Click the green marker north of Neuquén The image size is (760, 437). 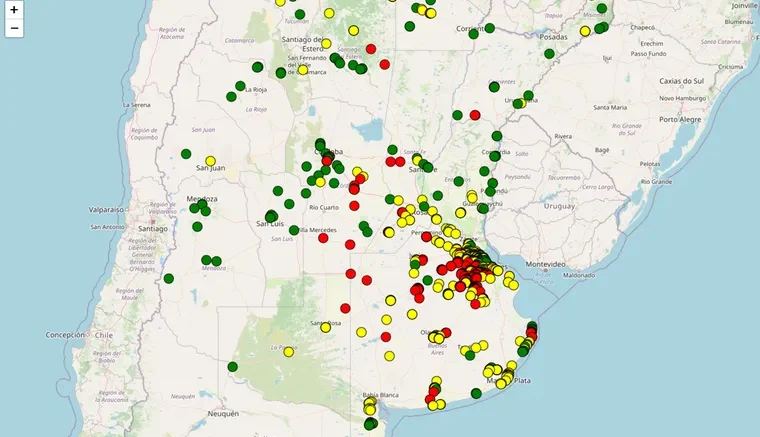point(232,367)
